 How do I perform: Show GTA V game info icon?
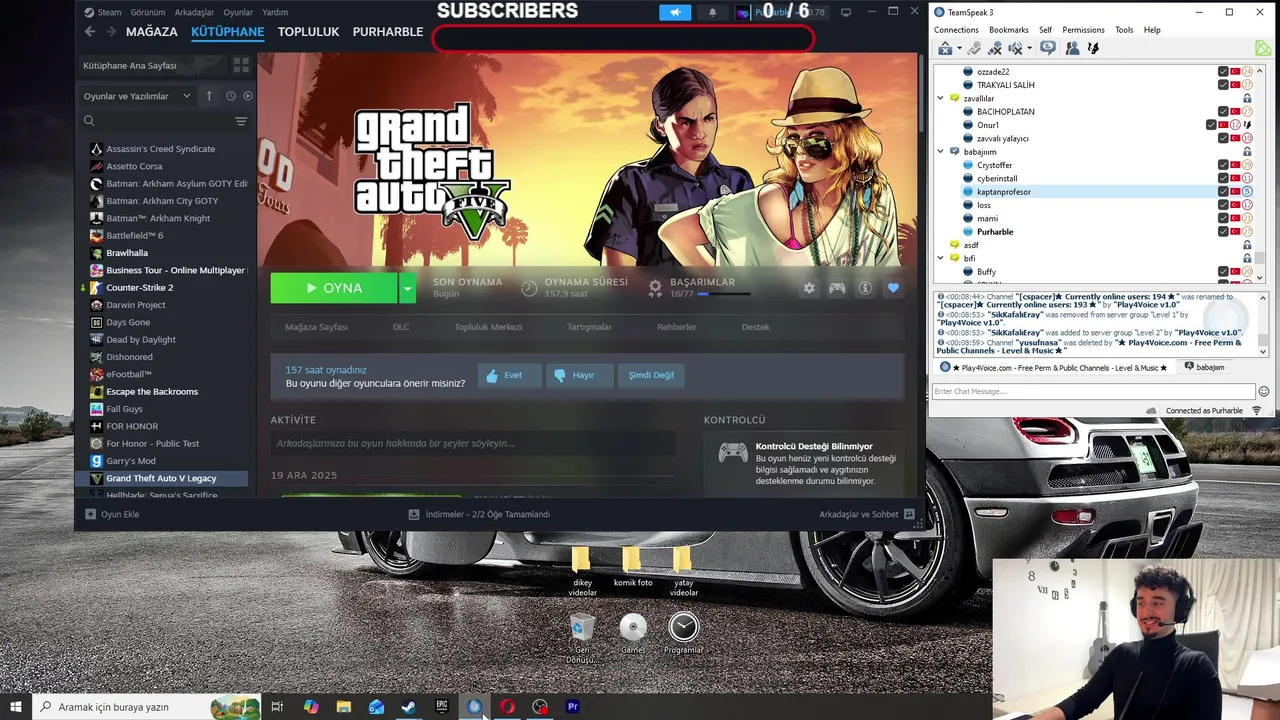865,288
